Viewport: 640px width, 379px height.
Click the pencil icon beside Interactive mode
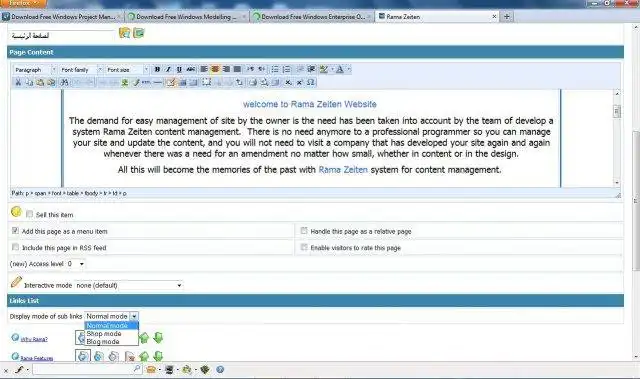click(16, 281)
